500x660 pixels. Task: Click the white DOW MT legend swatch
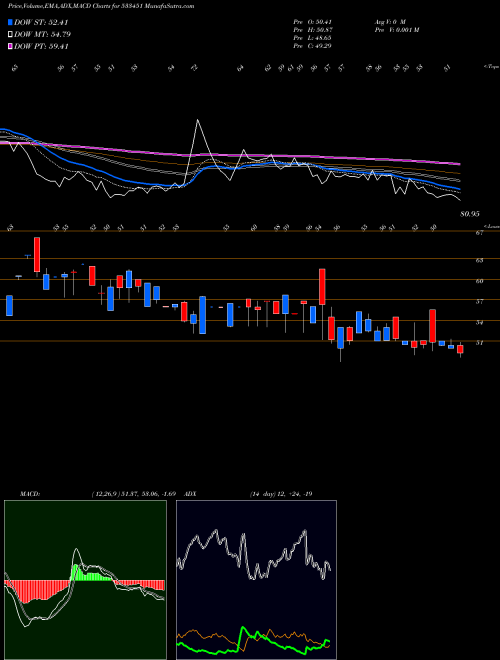10,35
